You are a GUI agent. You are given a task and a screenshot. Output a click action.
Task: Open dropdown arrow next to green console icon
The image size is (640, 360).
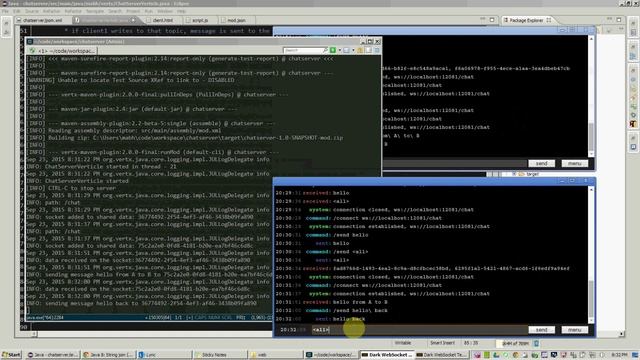click(x=340, y=50)
